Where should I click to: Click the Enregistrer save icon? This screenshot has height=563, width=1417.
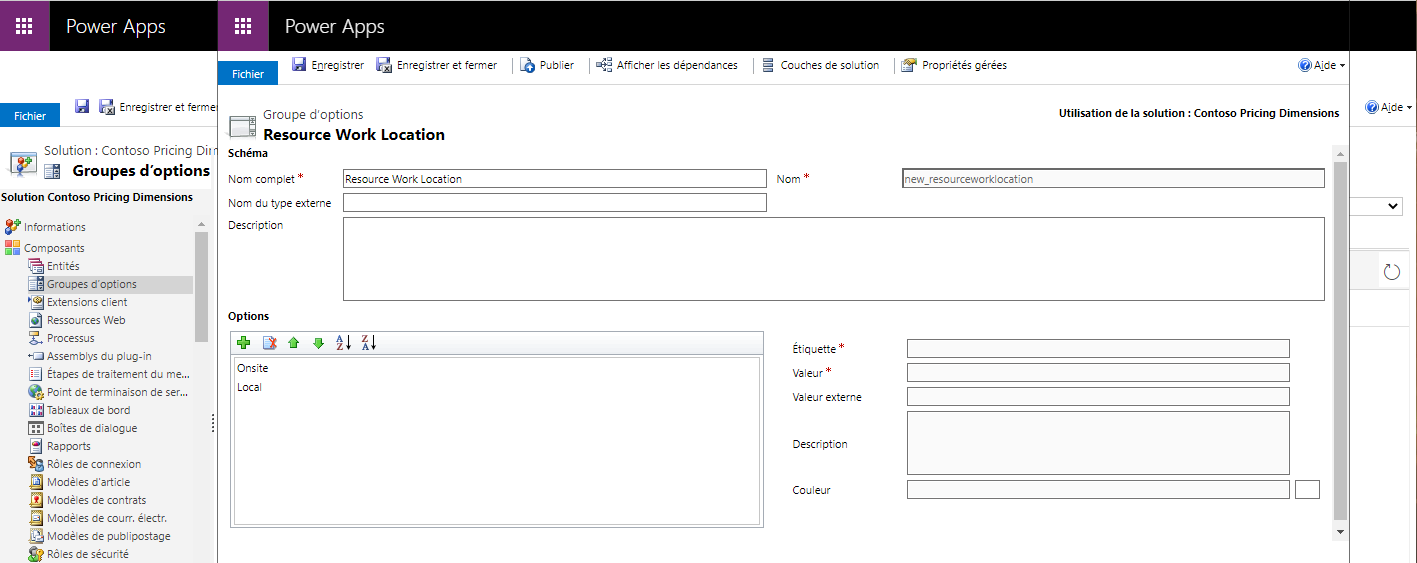(x=299, y=65)
